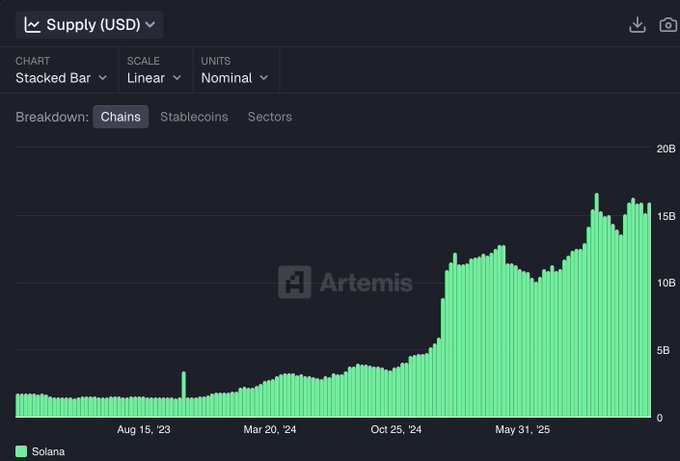This screenshot has width=680, height=461.
Task: Click the Artemis logo watermark icon
Action: 294,282
